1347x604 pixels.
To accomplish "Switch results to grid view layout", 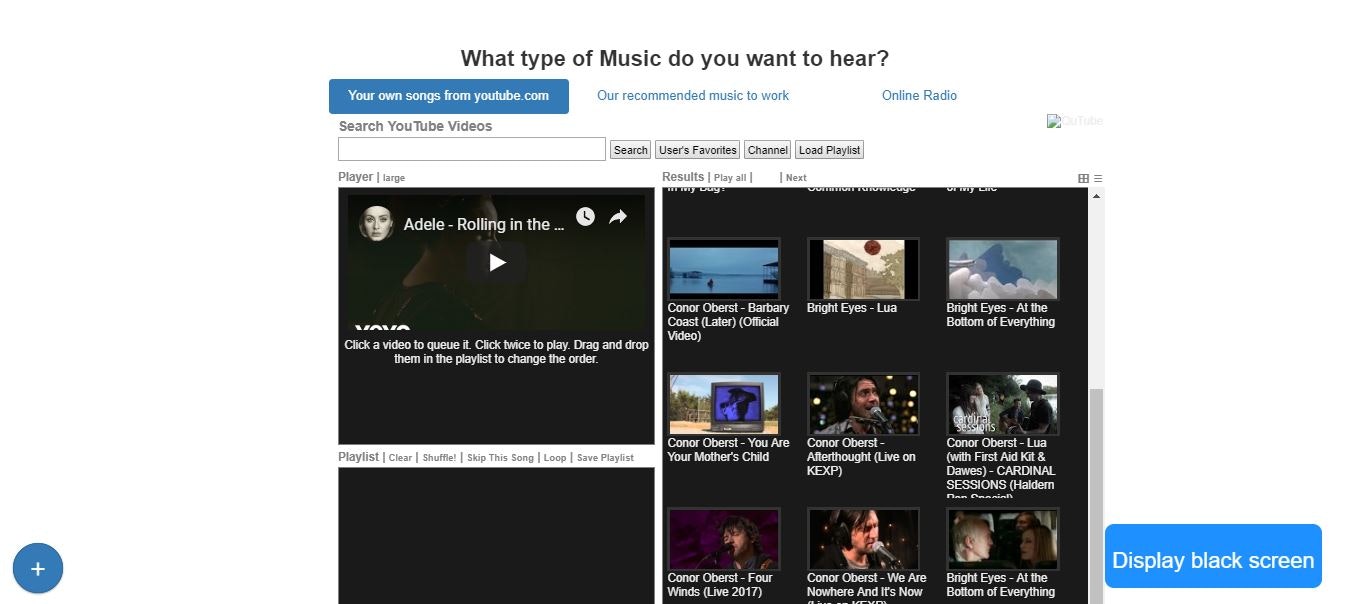I will pyautogui.click(x=1083, y=177).
